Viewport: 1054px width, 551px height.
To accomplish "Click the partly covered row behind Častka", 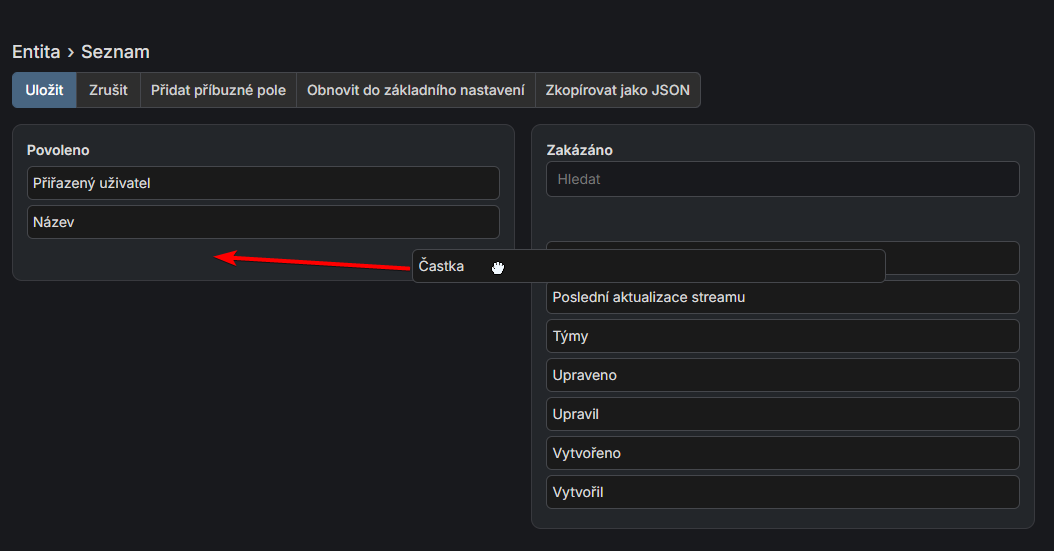I will pyautogui.click(x=952, y=258).
